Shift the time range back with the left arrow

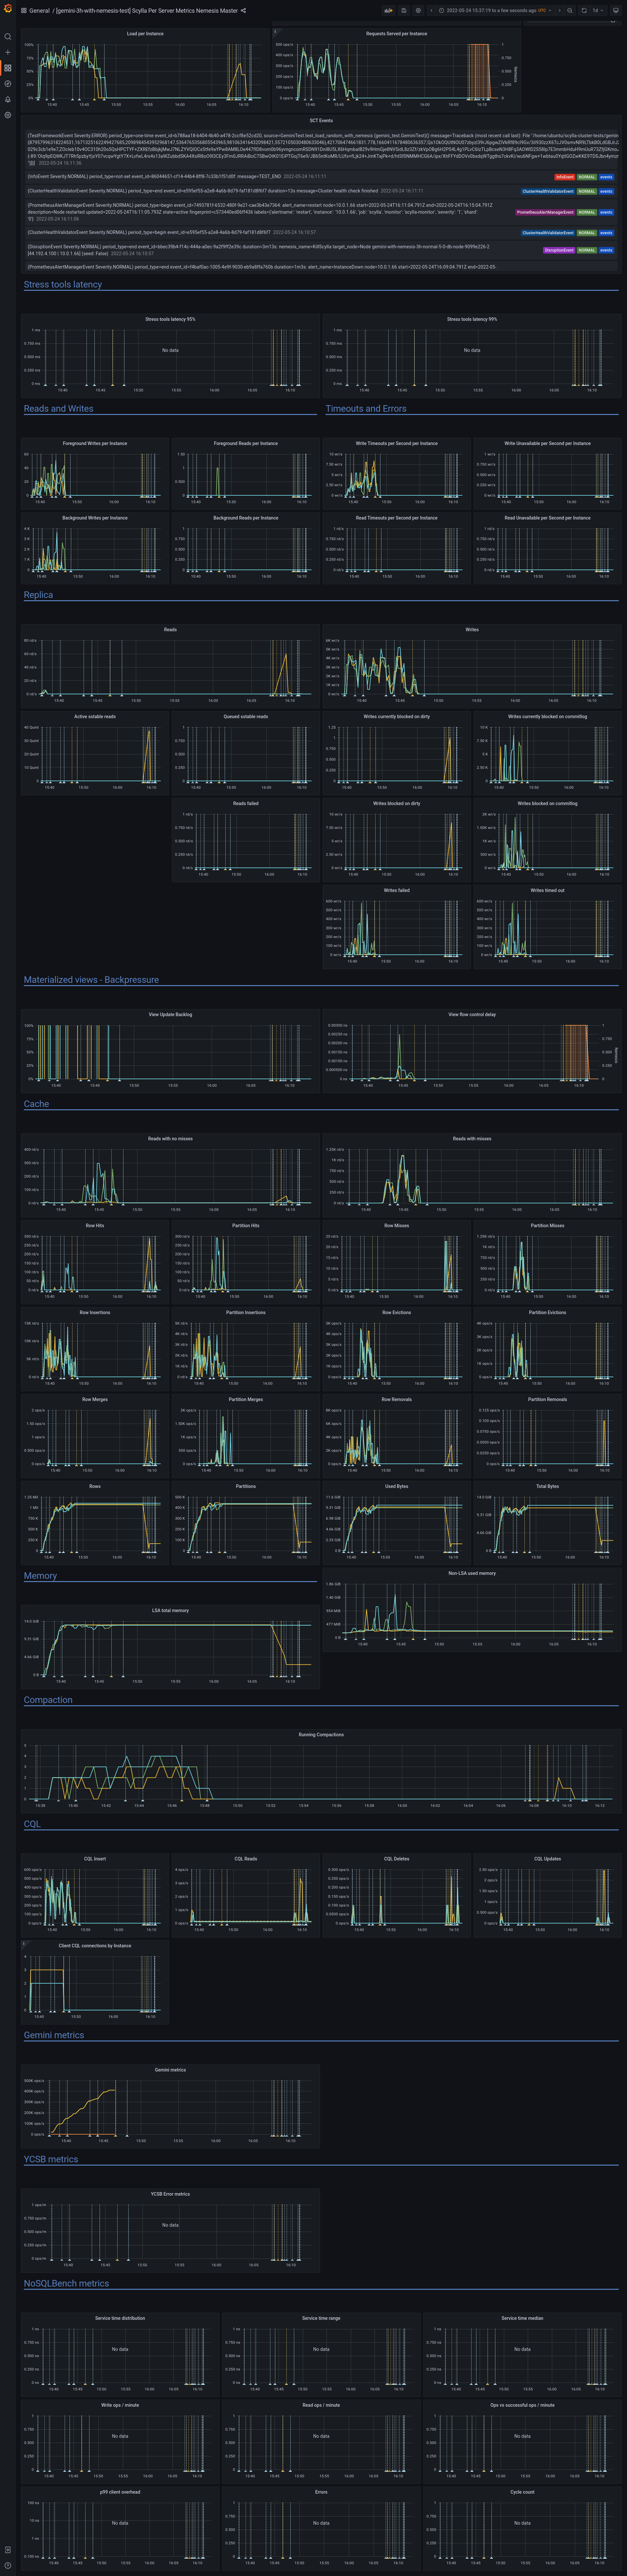pos(431,10)
